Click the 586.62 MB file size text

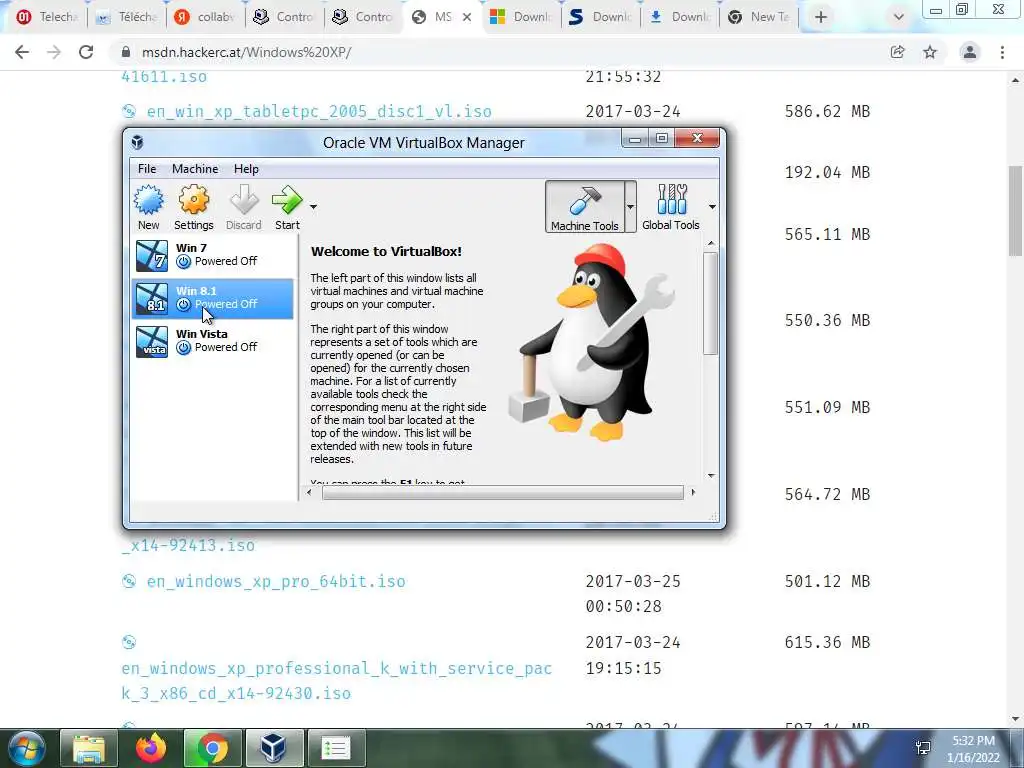point(827,112)
